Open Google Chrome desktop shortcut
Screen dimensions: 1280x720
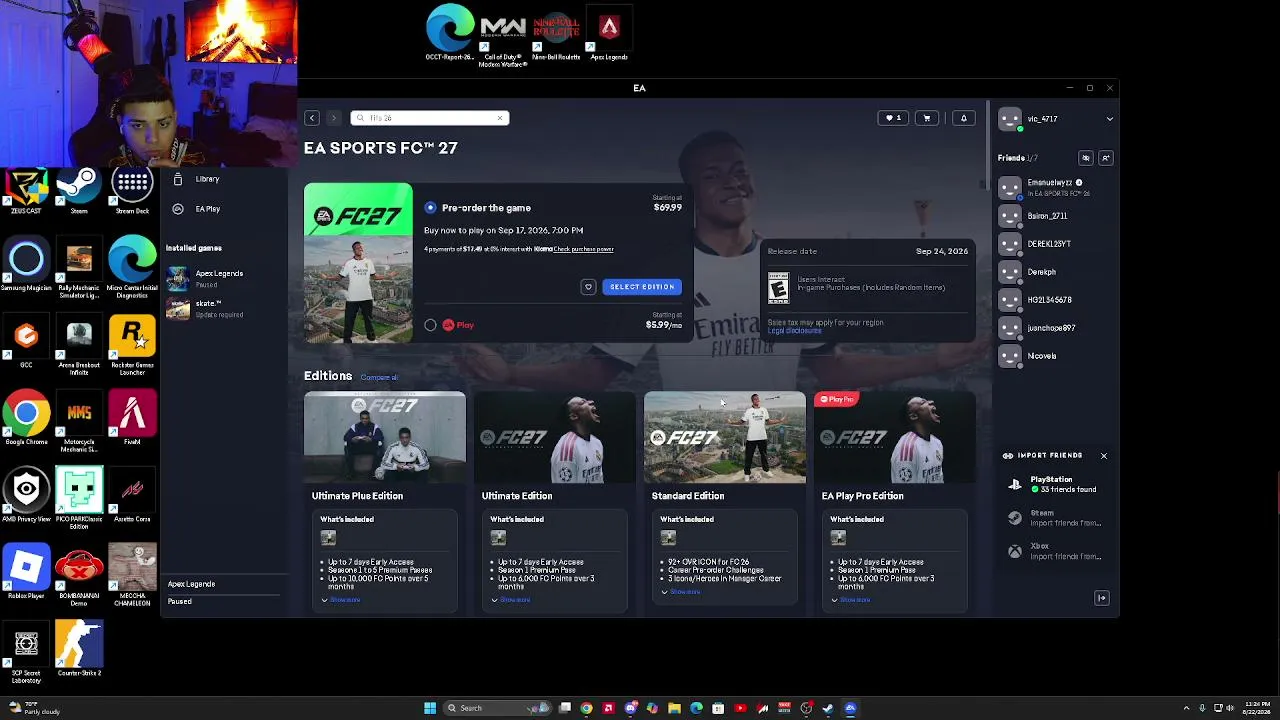[26, 420]
